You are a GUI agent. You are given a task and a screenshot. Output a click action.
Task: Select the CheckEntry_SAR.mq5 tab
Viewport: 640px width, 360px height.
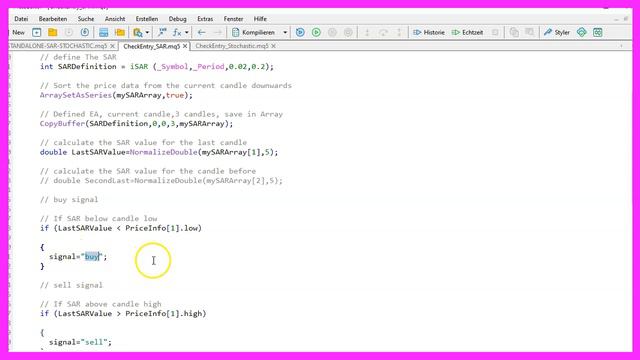(x=151, y=46)
